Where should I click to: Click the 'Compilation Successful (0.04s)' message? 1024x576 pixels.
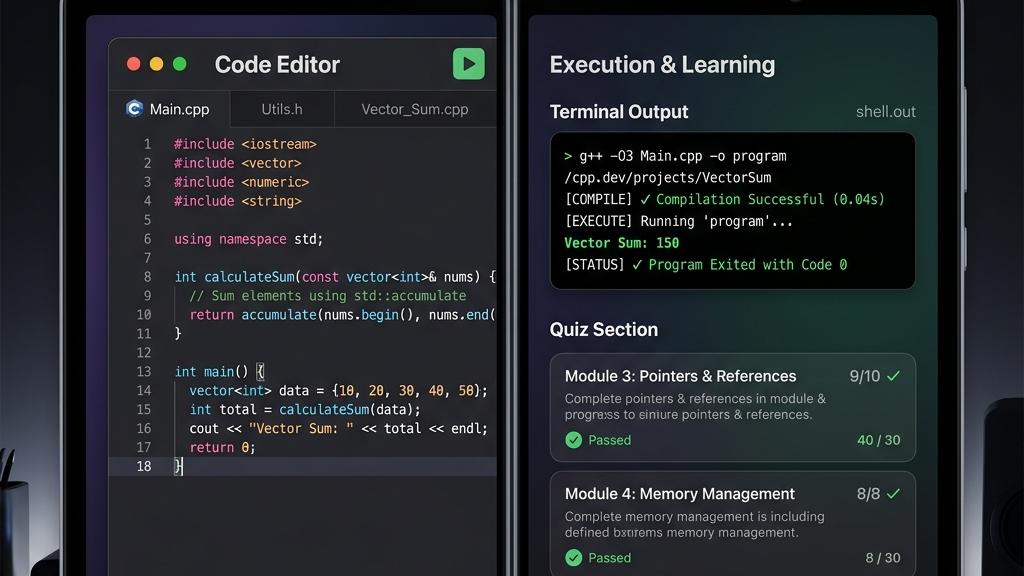(770, 199)
